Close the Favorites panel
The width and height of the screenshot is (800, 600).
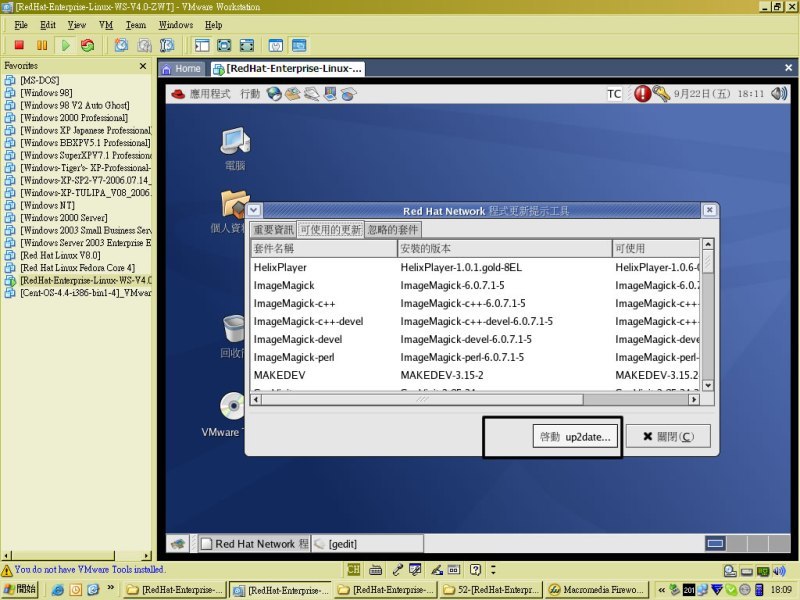click(x=143, y=66)
